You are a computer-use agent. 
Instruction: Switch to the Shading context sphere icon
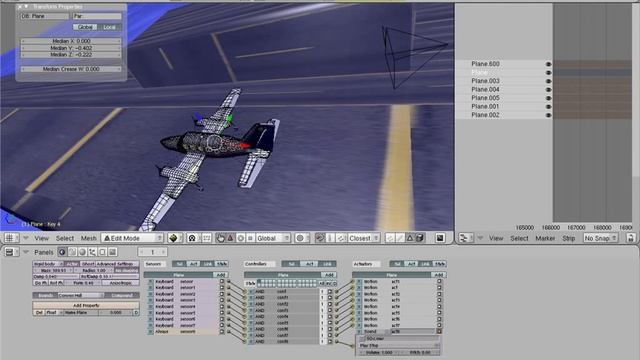pos(82,252)
